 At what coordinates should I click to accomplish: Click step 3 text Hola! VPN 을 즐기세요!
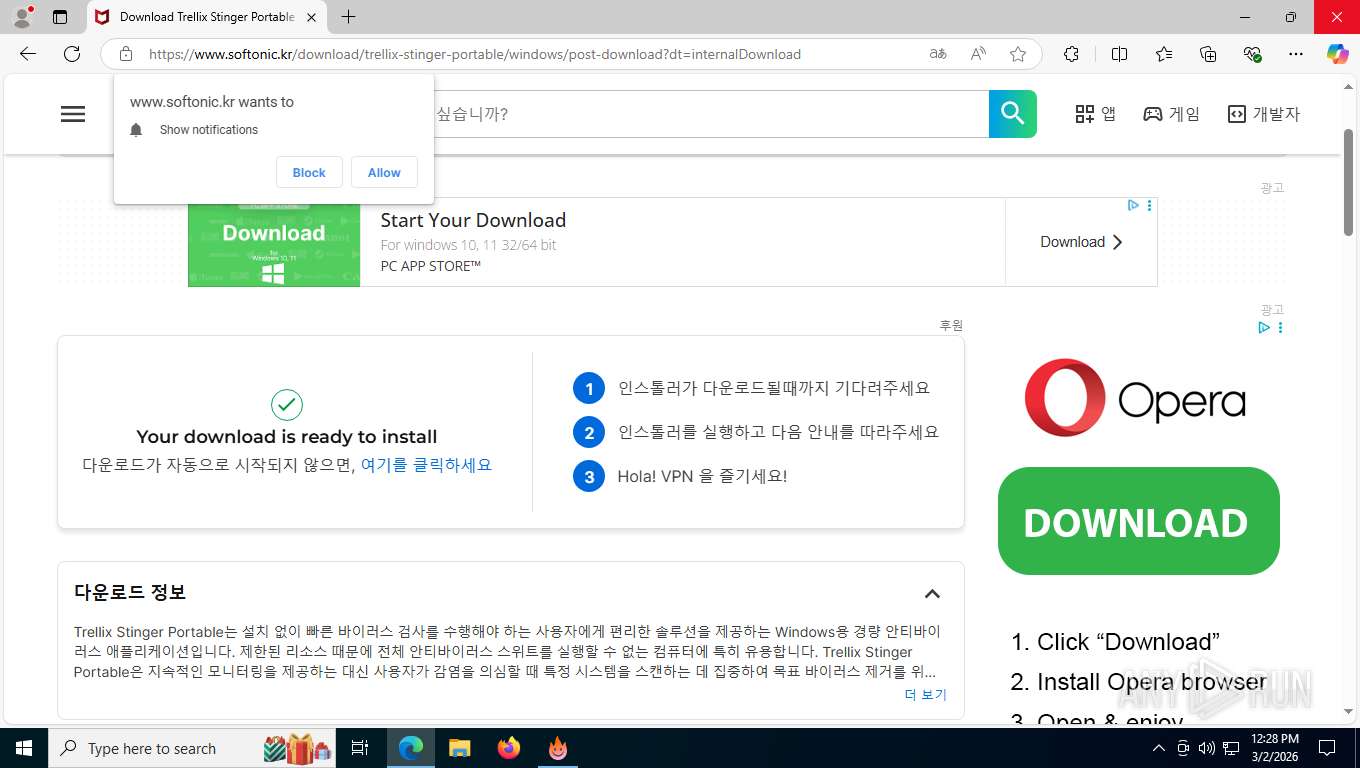(x=702, y=476)
